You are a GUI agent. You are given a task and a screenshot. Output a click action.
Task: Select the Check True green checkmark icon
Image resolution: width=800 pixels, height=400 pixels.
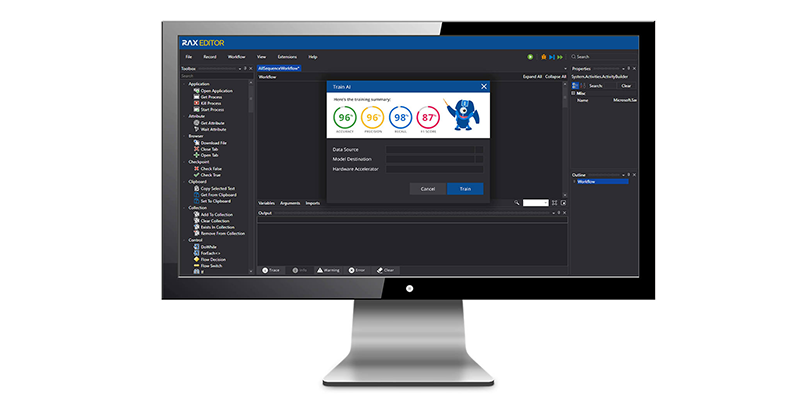click(196, 175)
